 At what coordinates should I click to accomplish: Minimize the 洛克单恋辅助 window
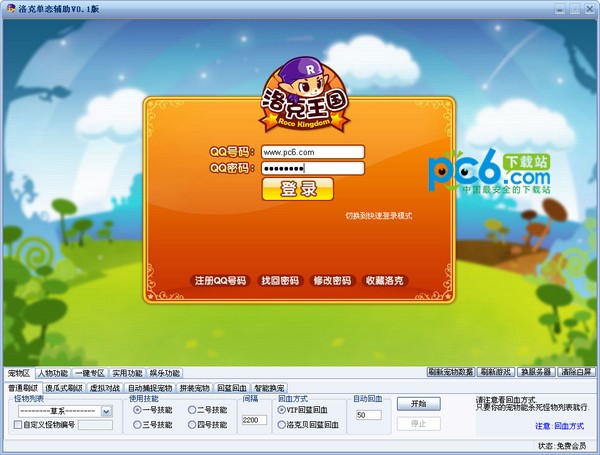tap(560, 8)
